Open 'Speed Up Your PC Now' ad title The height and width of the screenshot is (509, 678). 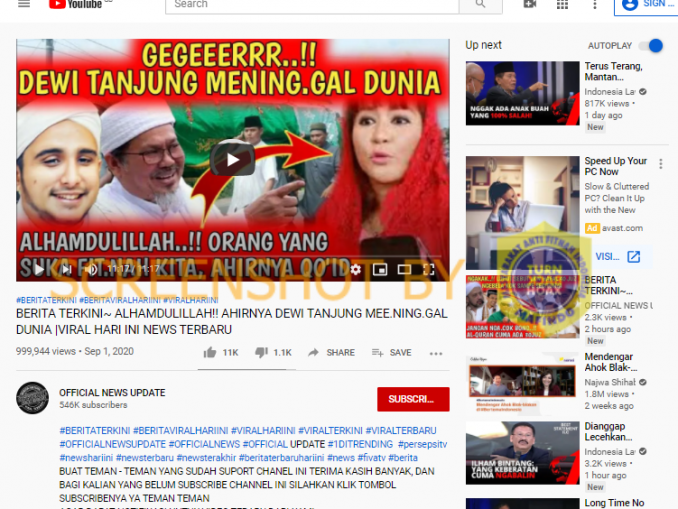615,166
